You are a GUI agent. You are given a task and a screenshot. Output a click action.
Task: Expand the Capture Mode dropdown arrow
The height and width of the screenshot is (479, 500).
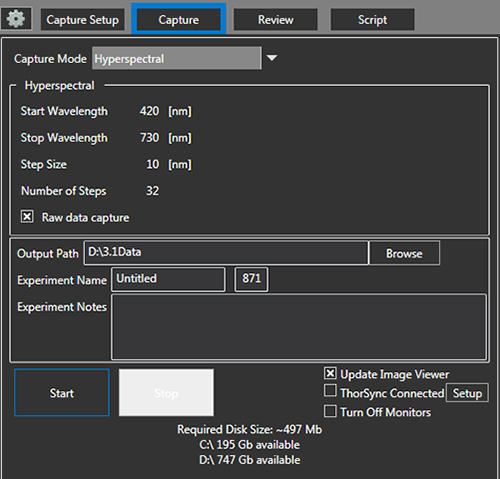[x=272, y=58]
